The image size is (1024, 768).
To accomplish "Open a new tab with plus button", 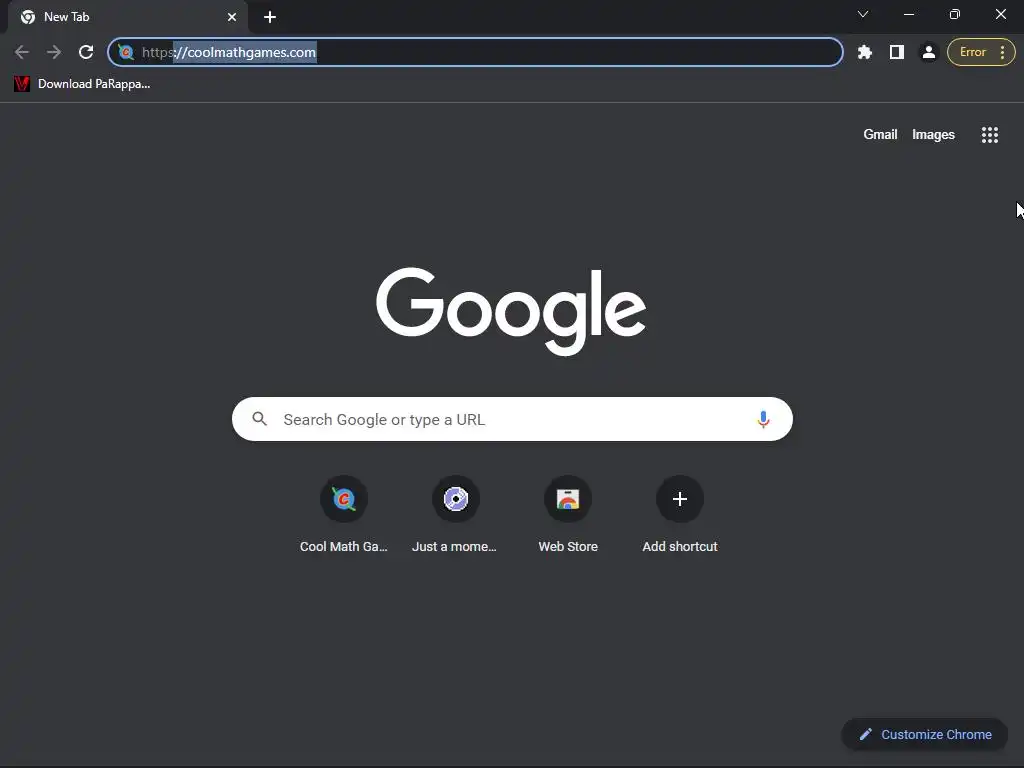I will pyautogui.click(x=270, y=17).
